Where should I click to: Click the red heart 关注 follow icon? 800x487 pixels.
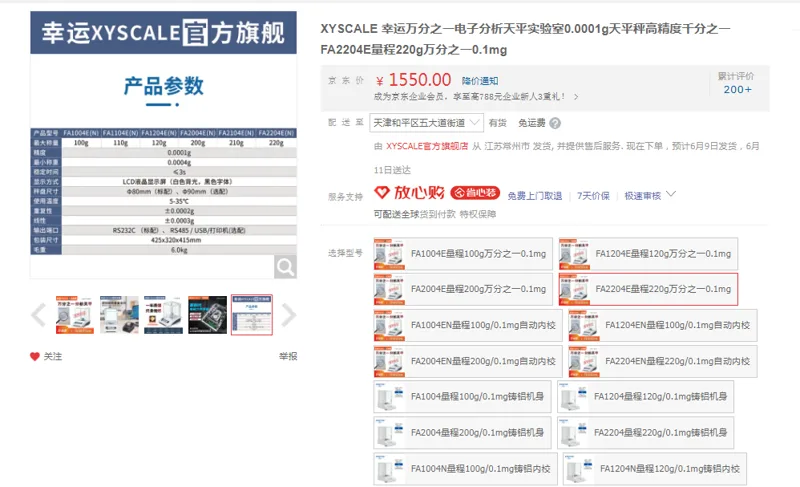[35, 356]
